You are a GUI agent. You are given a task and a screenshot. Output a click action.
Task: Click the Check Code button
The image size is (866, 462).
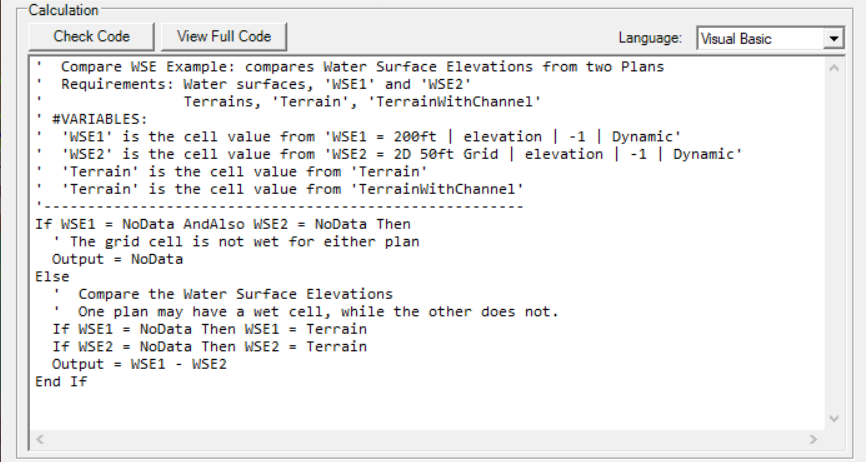[x=90, y=36]
